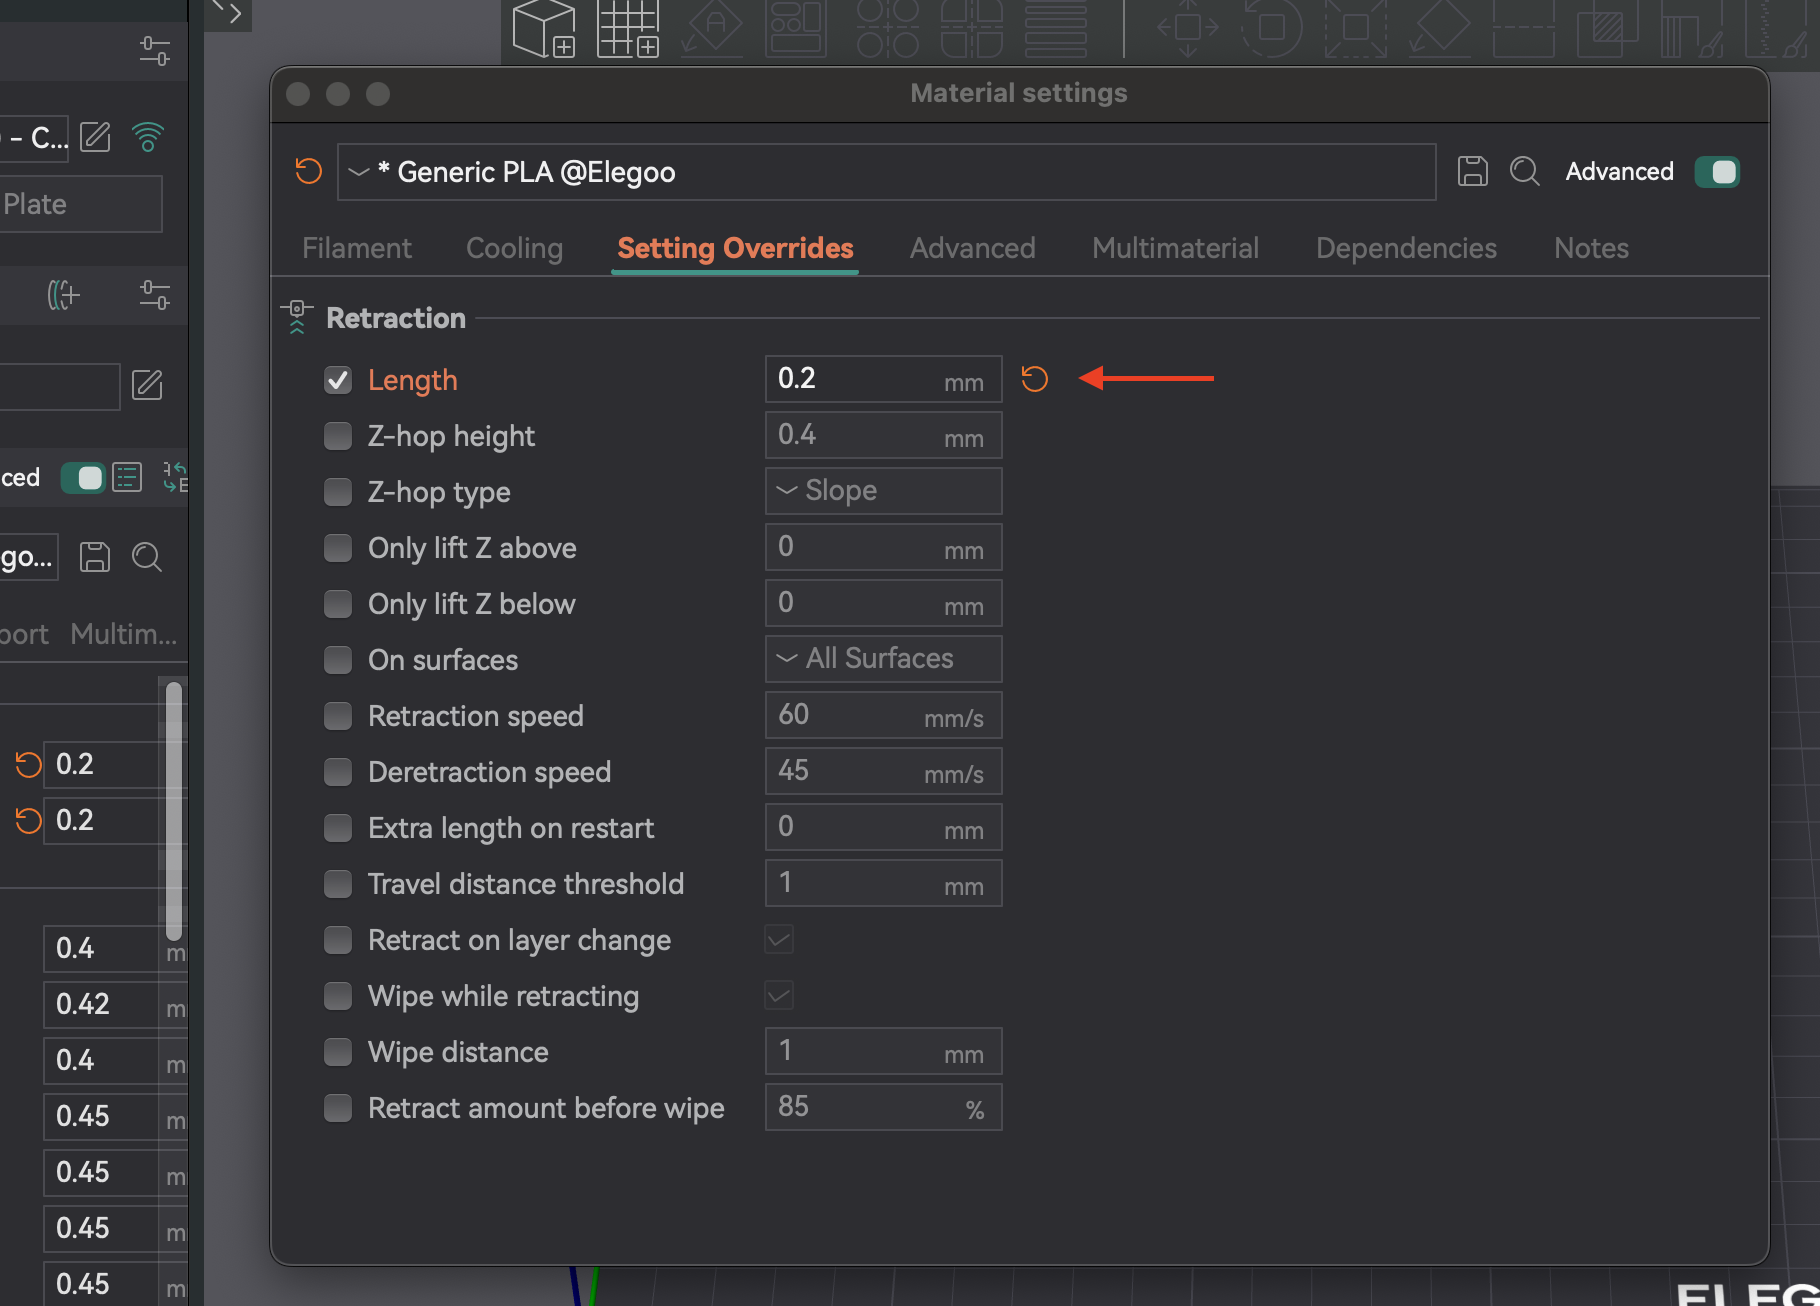This screenshot has width=1820, height=1306.
Task: Open the settings sliders icon at the sidebar top
Action: point(154,51)
